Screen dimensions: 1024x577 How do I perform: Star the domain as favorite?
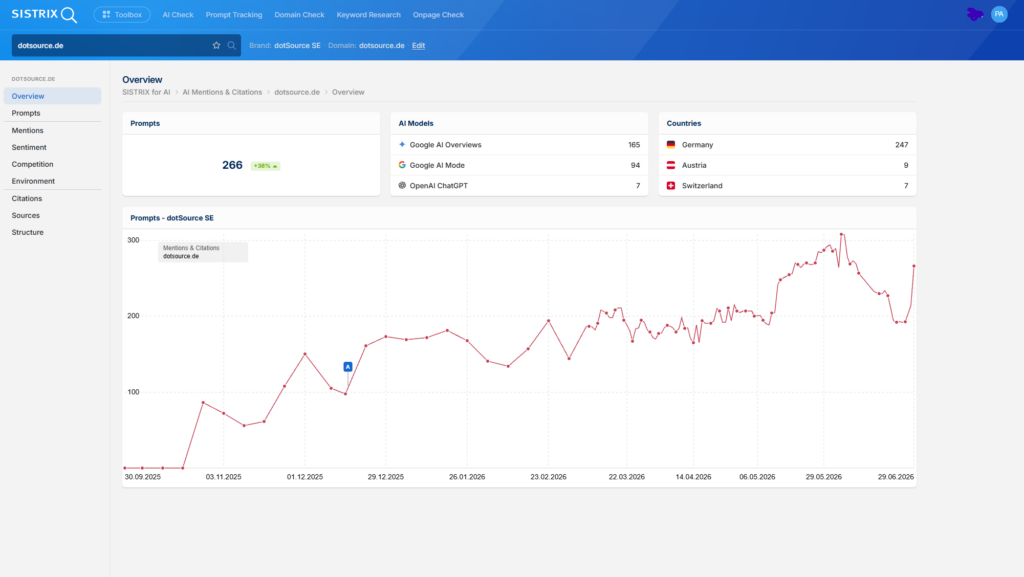(216, 46)
